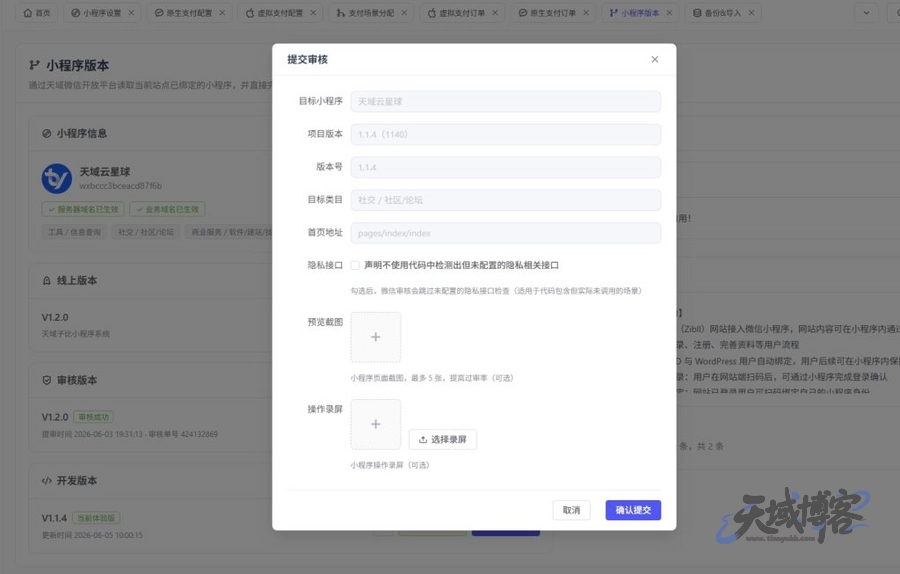Click the 业务域名已生效 tag

click(x=167, y=210)
